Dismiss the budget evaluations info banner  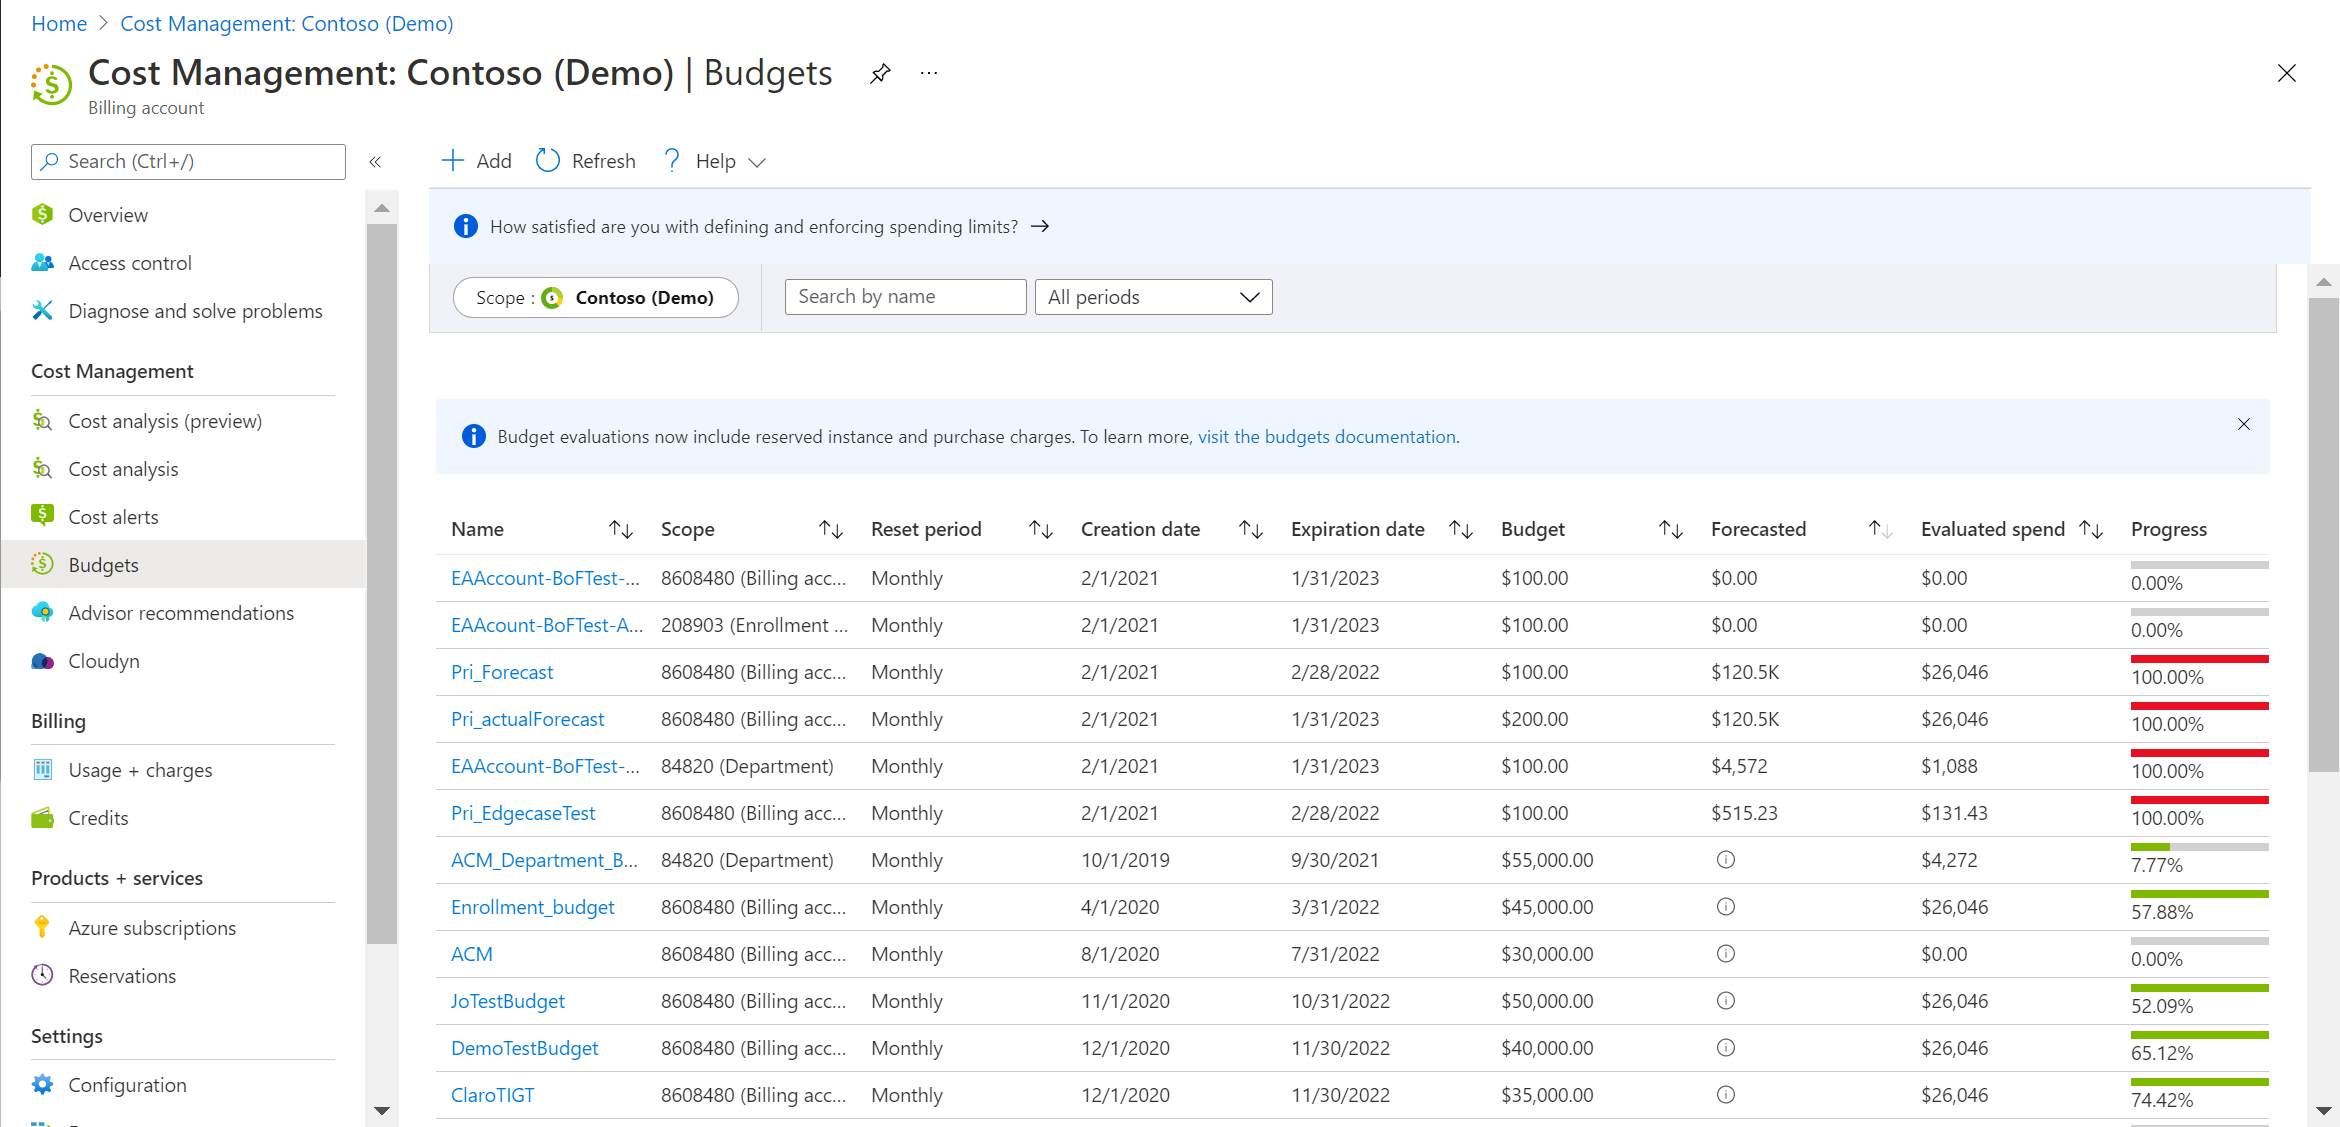[2244, 424]
